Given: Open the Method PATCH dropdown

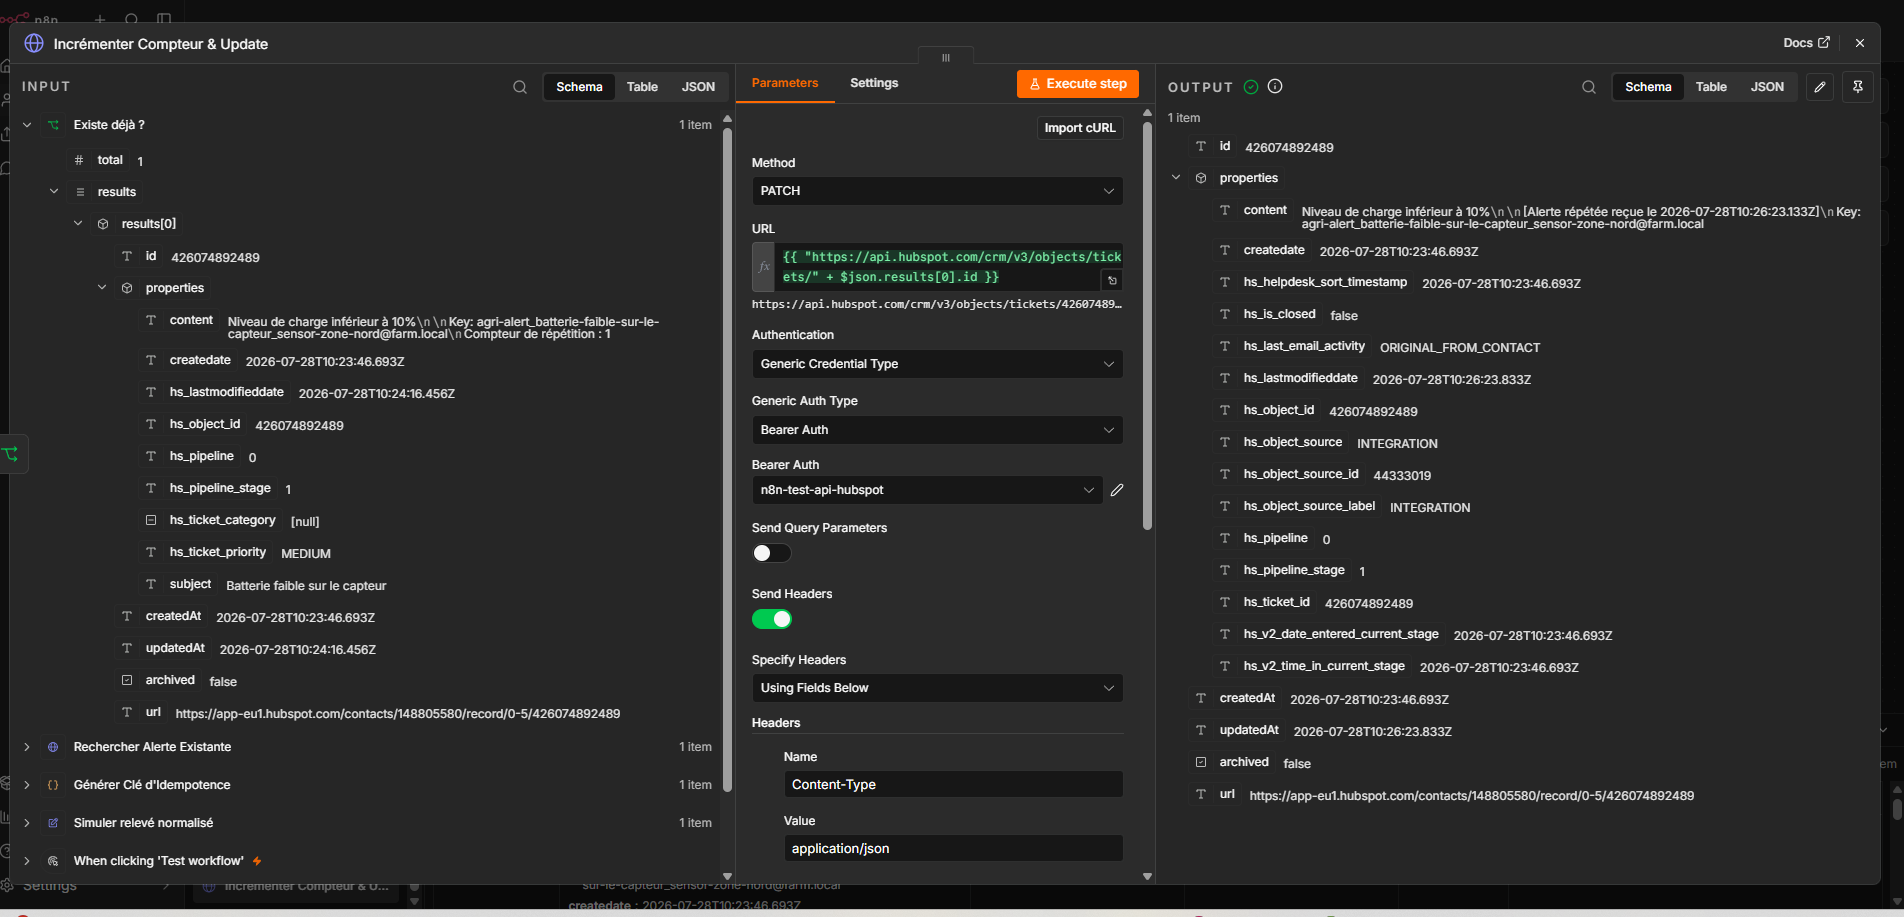Looking at the screenshot, I should pos(937,191).
